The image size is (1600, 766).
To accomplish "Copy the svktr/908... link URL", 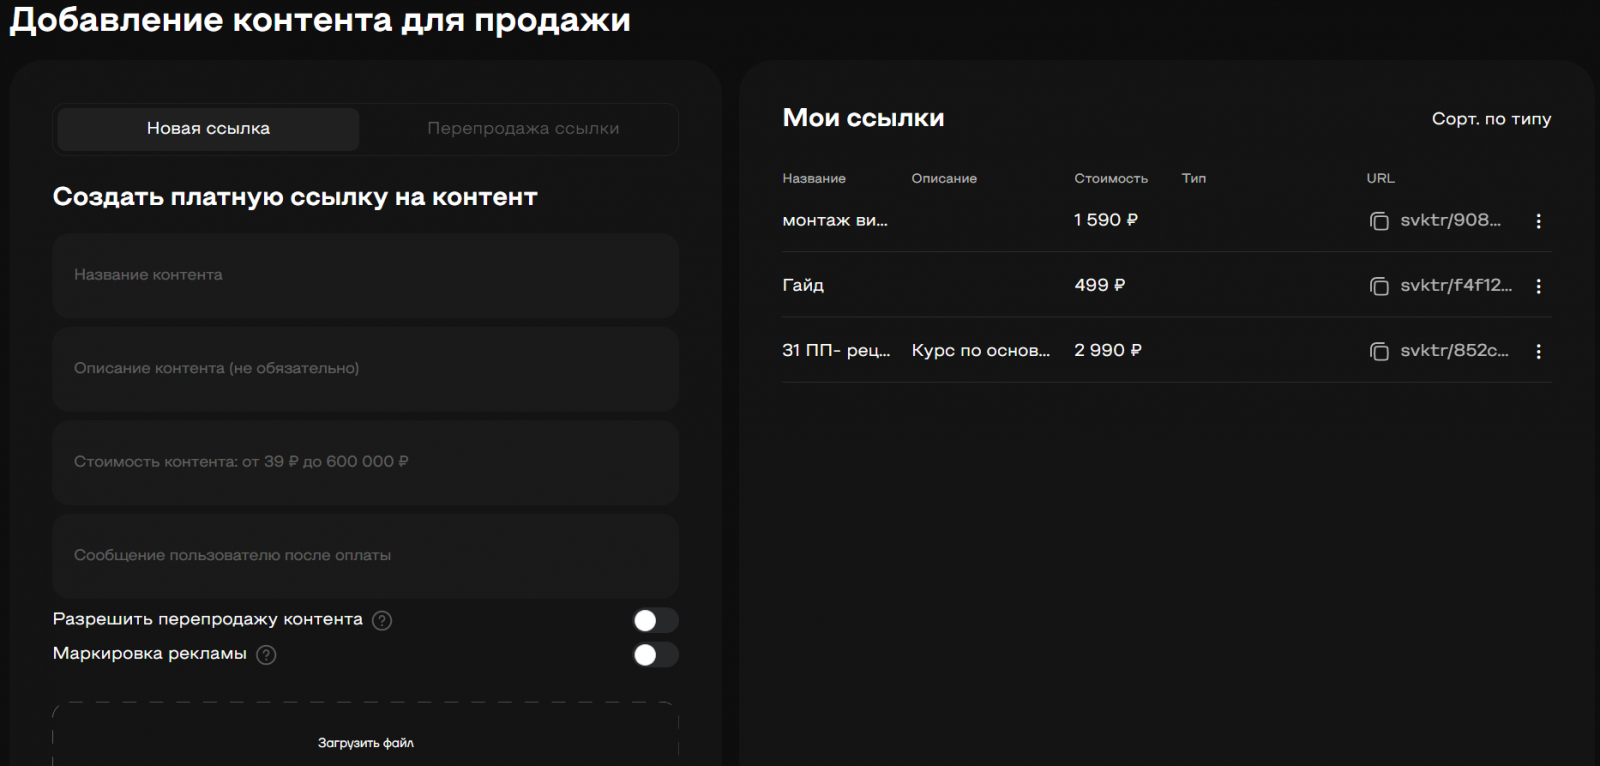I will coord(1379,221).
